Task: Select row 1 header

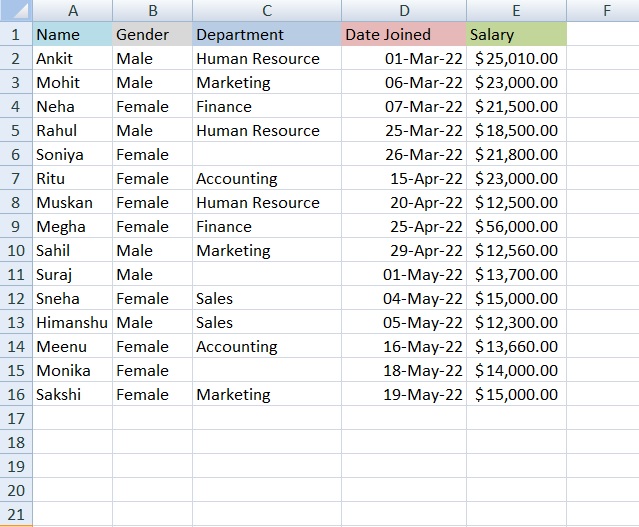Action: click(x=16, y=35)
